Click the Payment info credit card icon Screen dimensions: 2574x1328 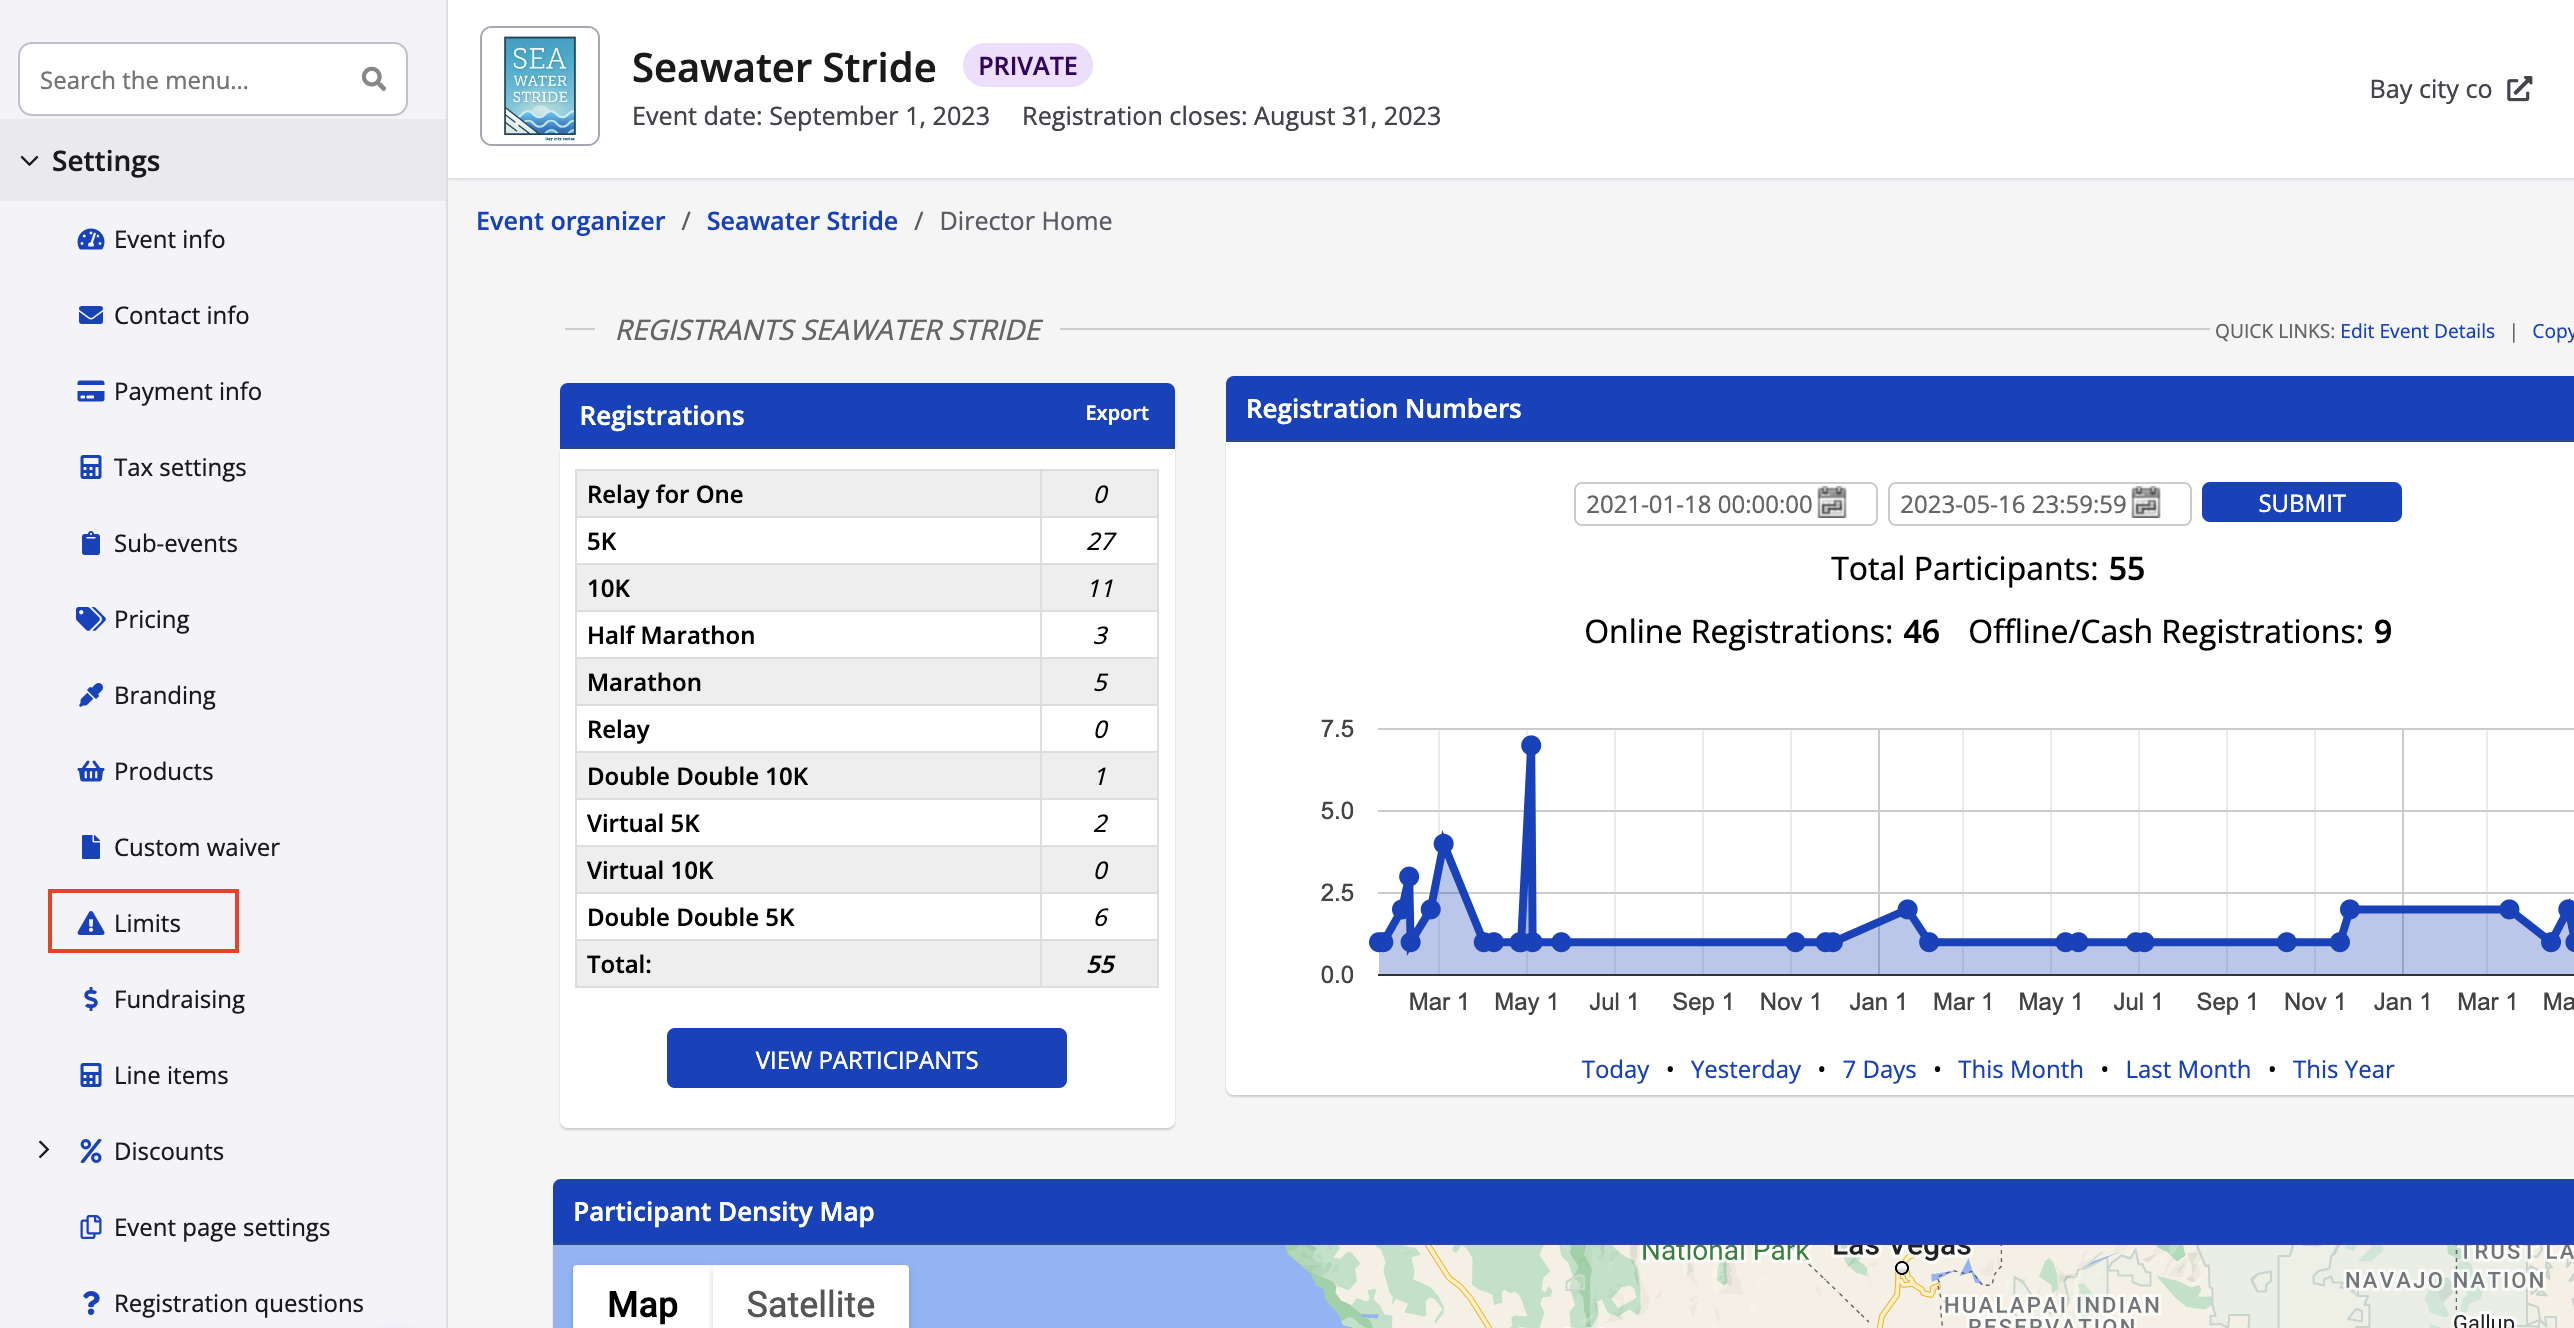[x=90, y=391]
